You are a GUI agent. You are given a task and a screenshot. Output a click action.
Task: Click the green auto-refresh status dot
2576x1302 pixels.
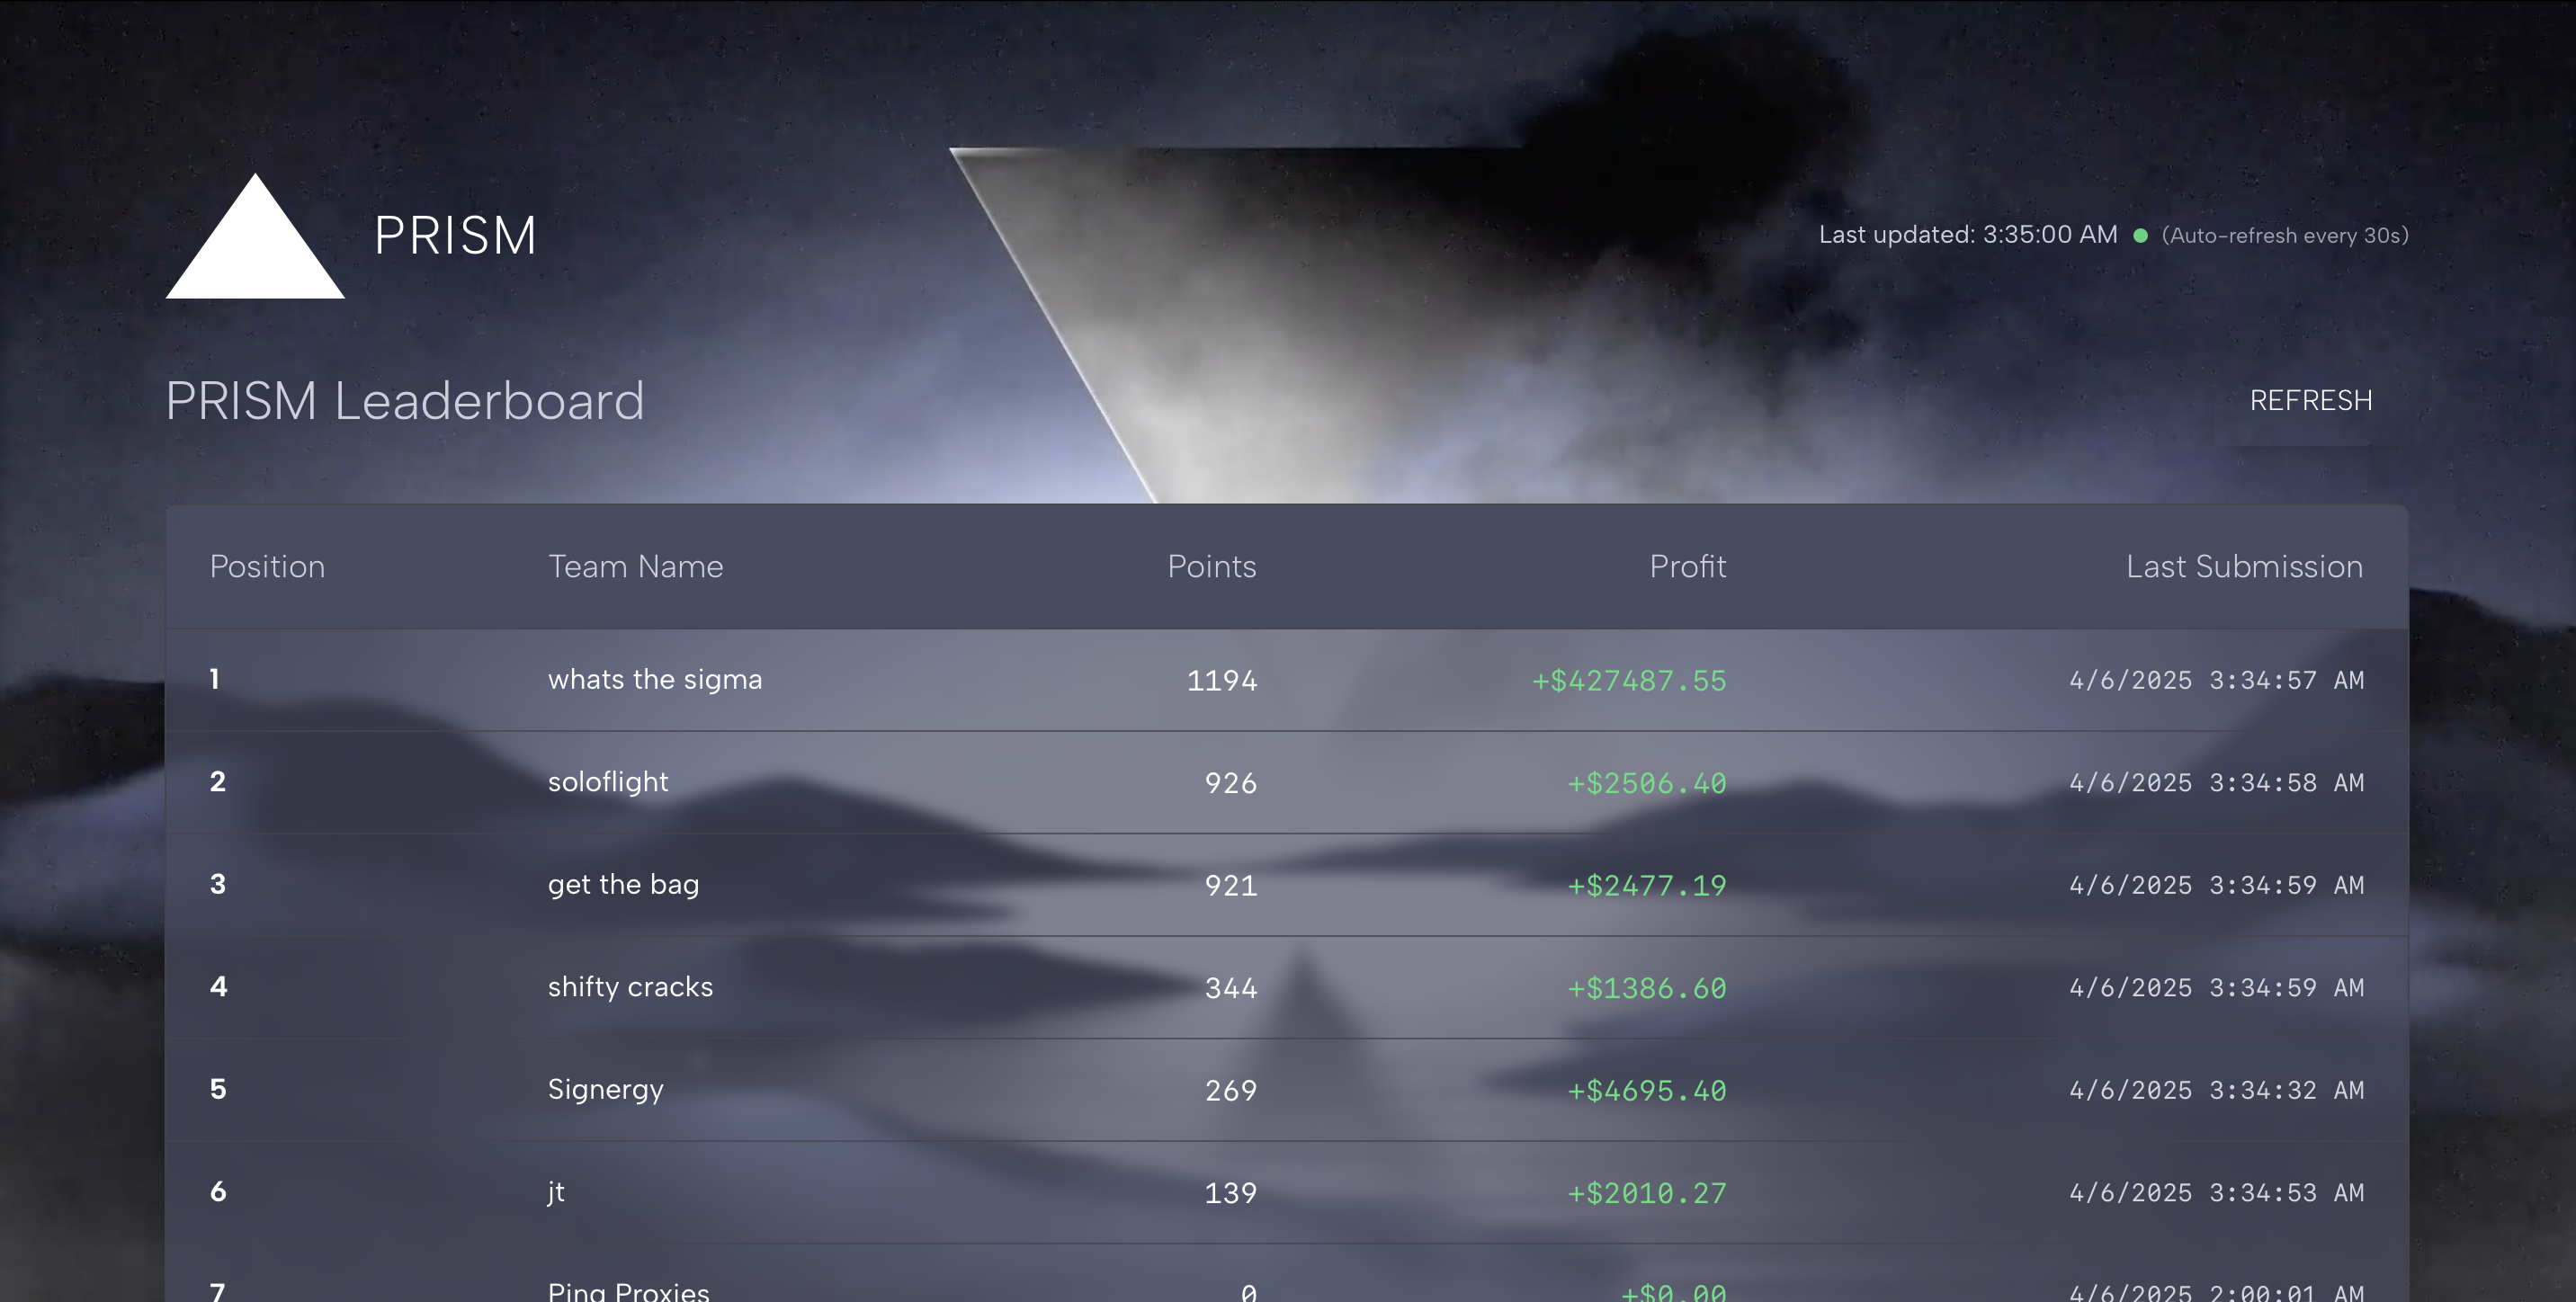(x=2140, y=236)
